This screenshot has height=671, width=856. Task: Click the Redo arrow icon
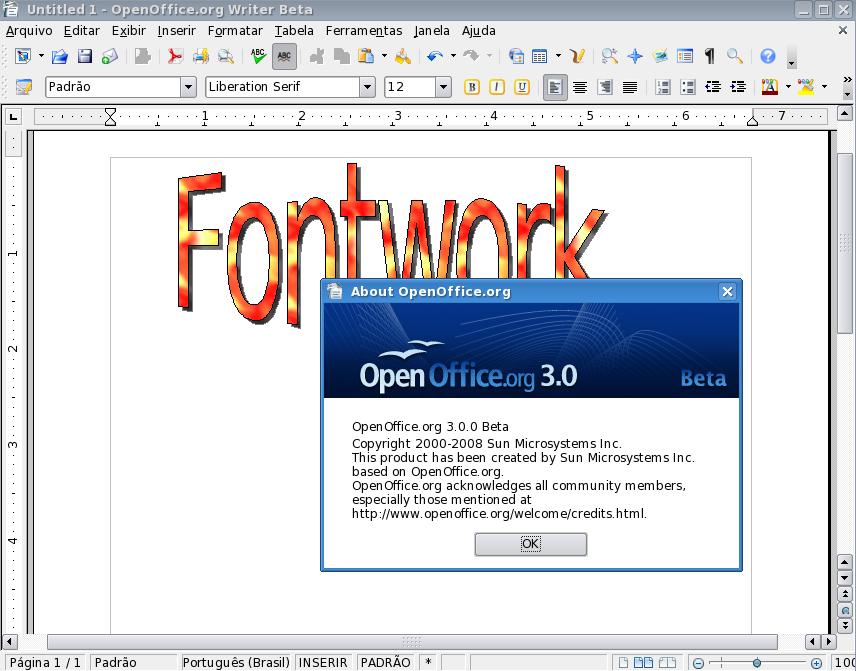point(471,56)
